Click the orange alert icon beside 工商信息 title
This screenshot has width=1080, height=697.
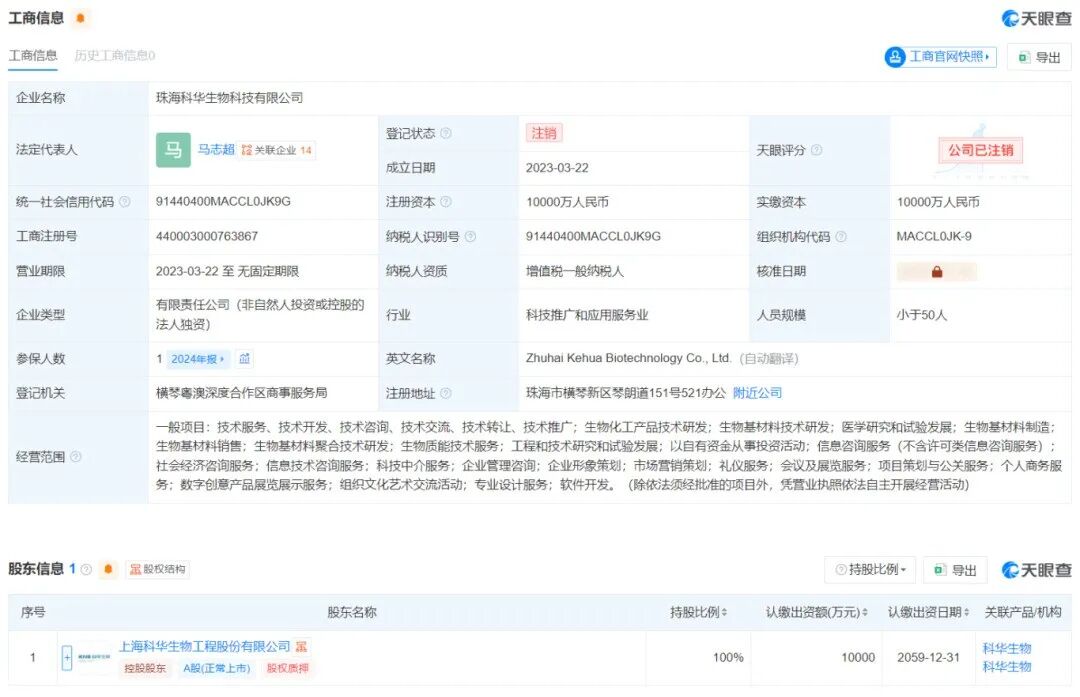[80, 18]
